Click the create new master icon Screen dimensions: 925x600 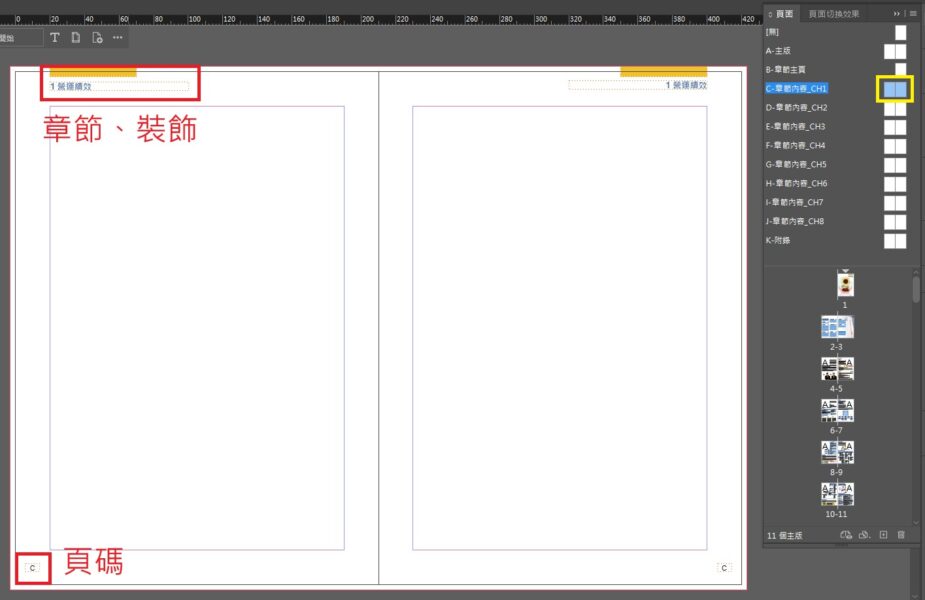(864, 536)
